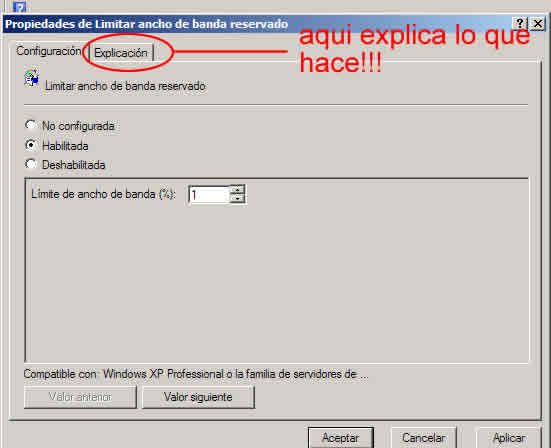Select the Habilitada radio option
Image resolution: width=551 pixels, height=448 pixels.
31,145
